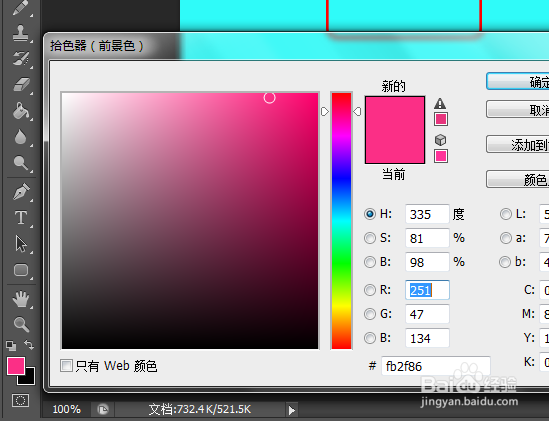The height and width of the screenshot is (421, 549).
Task: Select the G green radio button
Action: (x=370, y=314)
